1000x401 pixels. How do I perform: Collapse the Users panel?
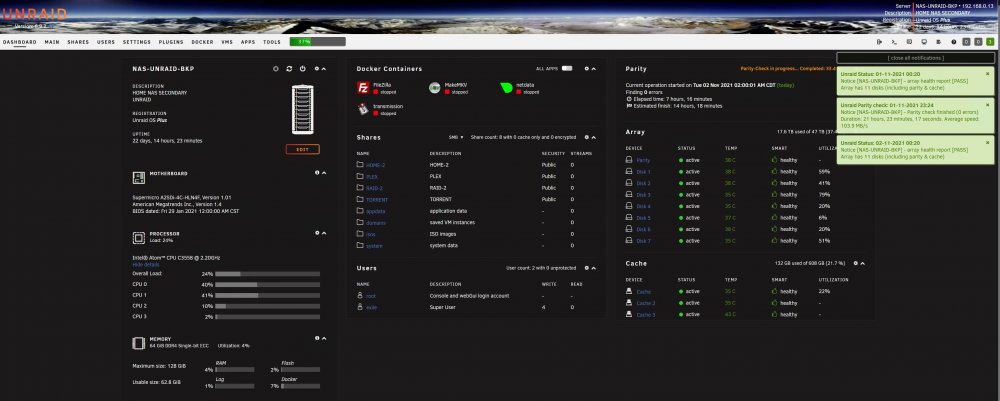594,268
